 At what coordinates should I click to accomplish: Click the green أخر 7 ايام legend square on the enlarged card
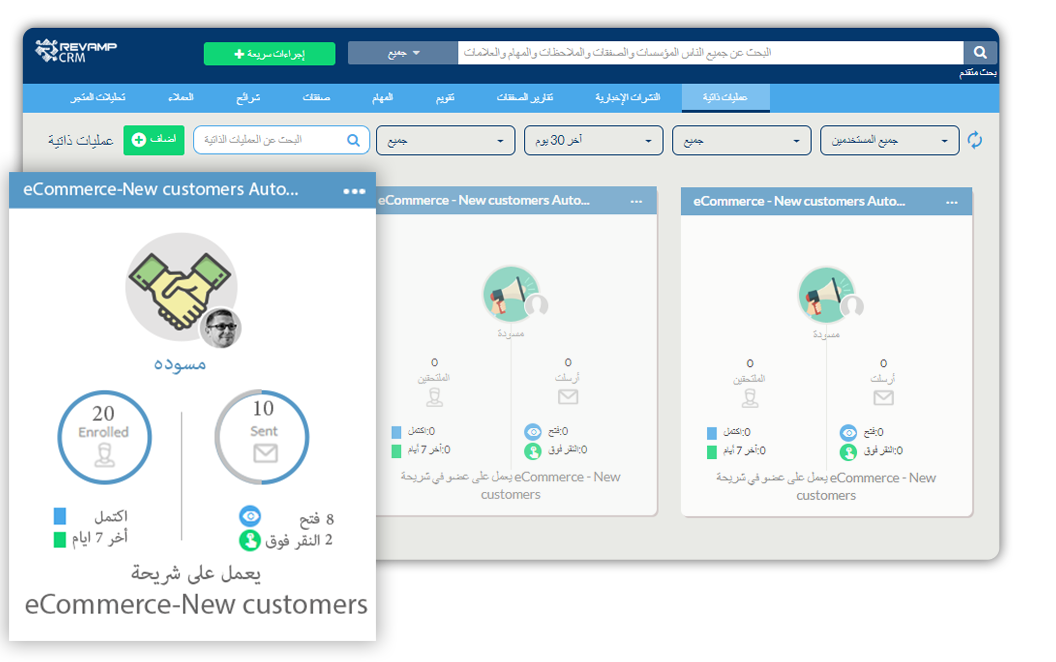(x=60, y=539)
